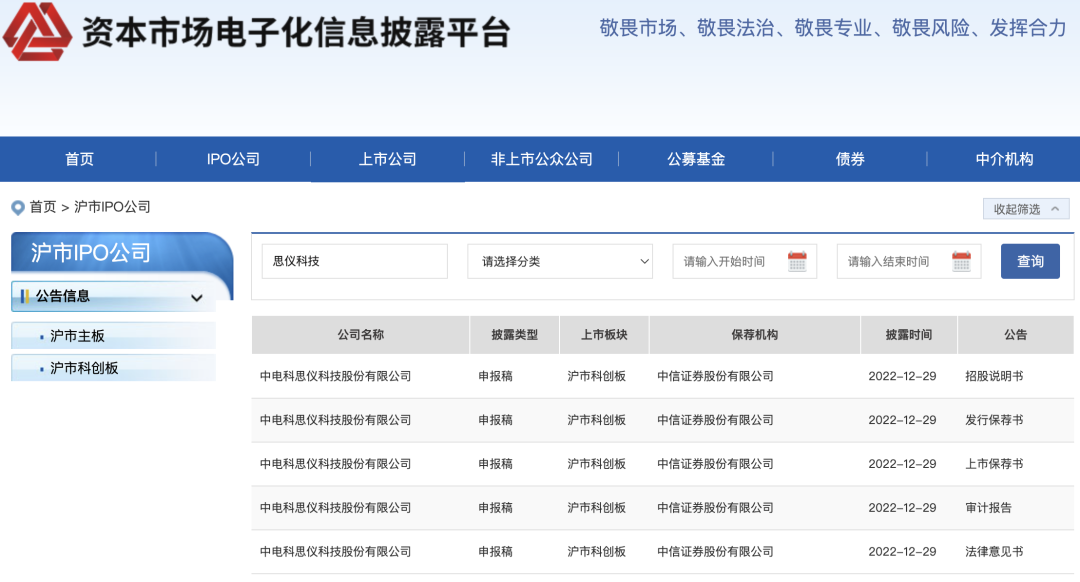1080x582 pixels.
Task: Open the 发行保荐书 announcement link
Action: (x=994, y=420)
